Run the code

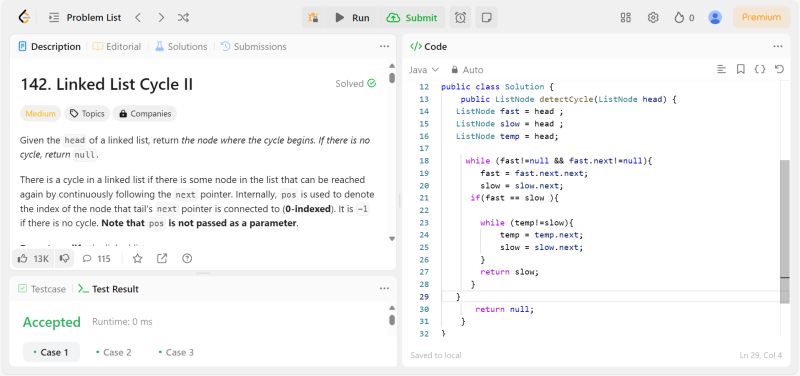[352, 17]
